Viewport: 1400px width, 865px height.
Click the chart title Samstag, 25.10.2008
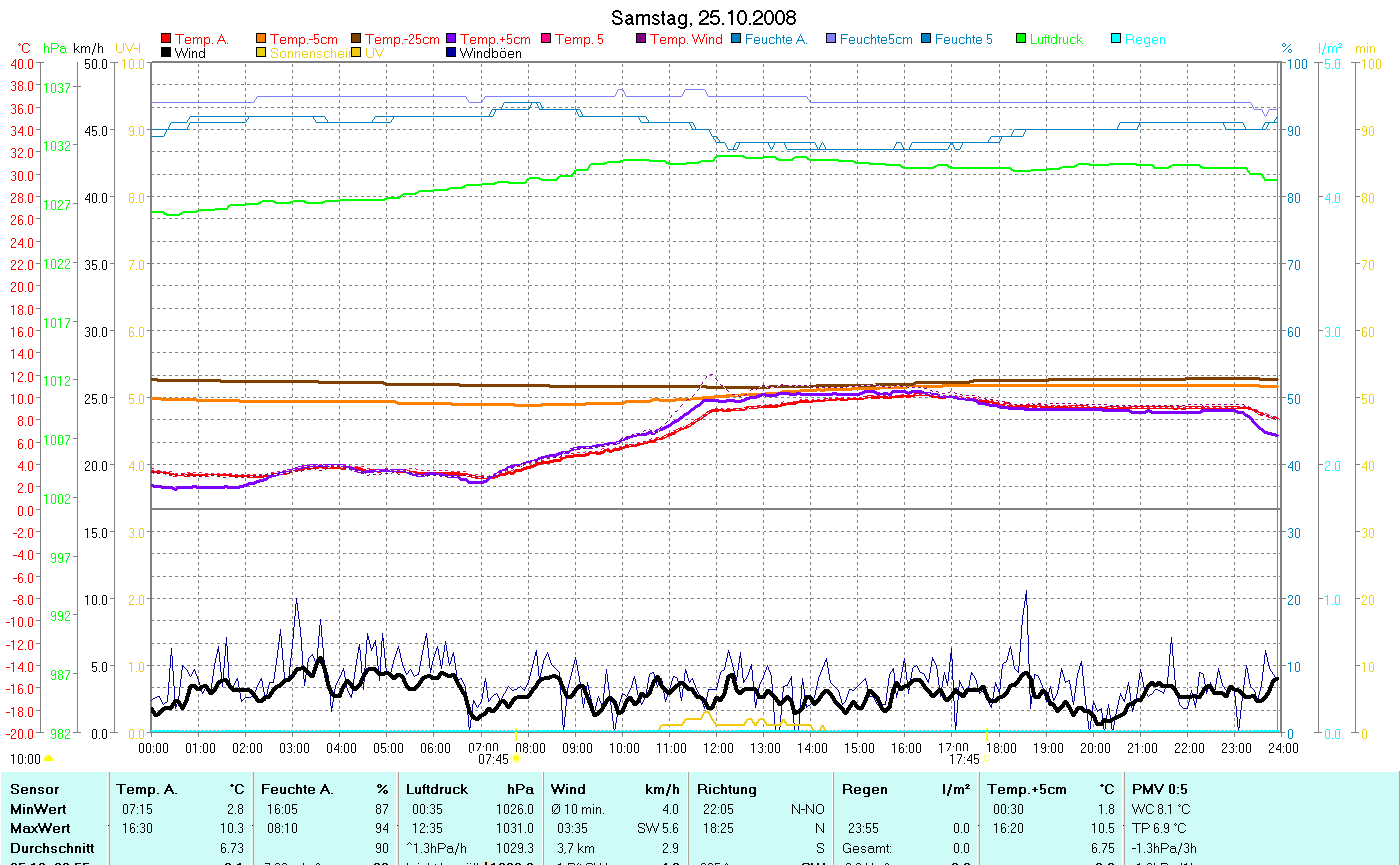click(x=704, y=19)
